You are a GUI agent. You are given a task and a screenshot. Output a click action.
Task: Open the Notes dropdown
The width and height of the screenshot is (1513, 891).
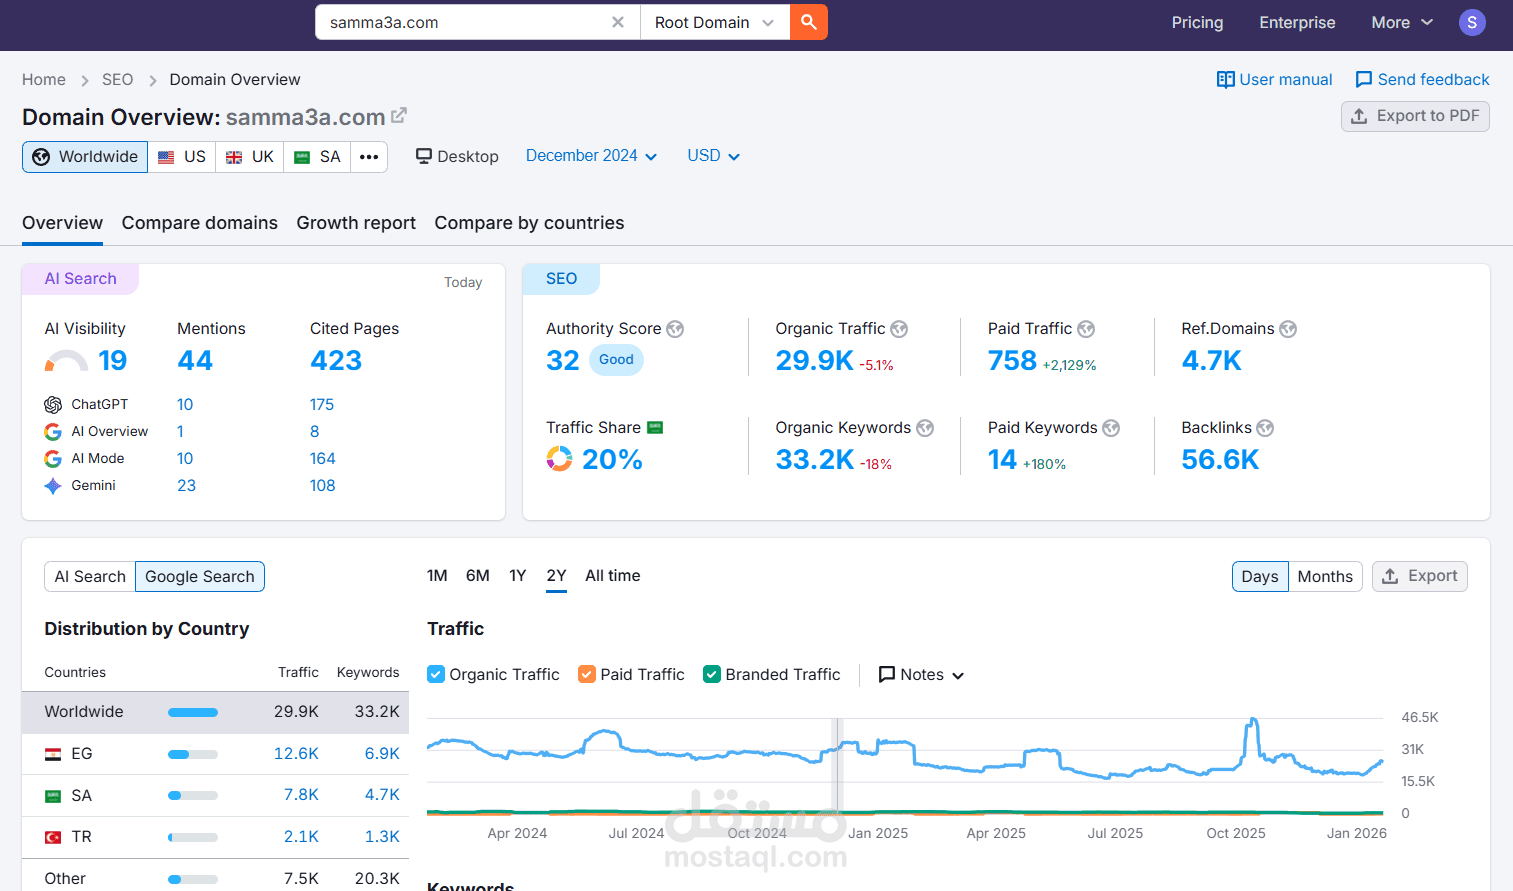tap(921, 674)
